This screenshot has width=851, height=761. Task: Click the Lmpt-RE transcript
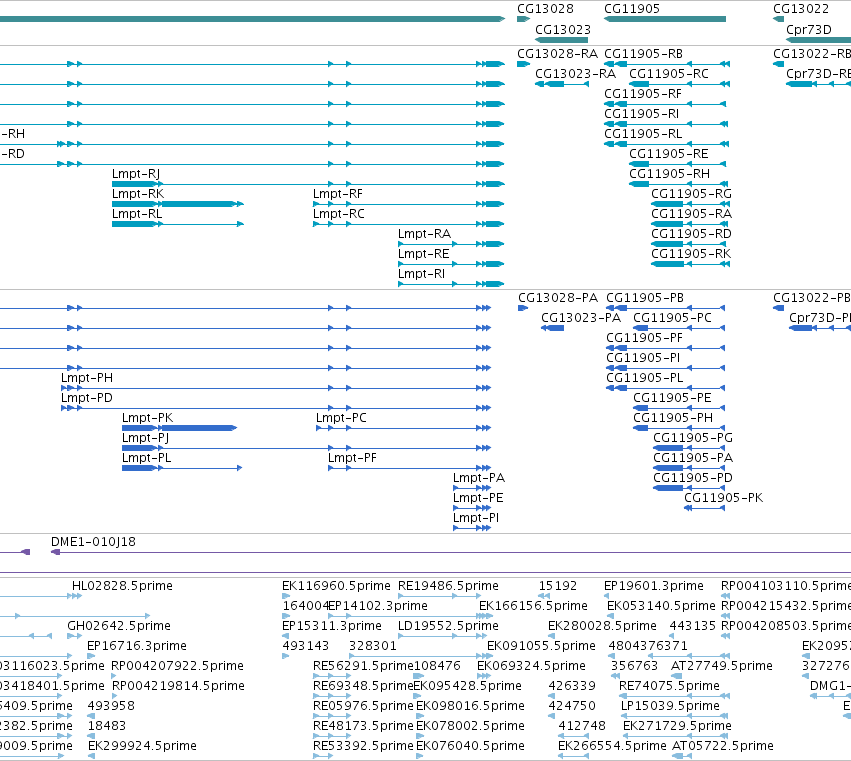tap(451, 264)
